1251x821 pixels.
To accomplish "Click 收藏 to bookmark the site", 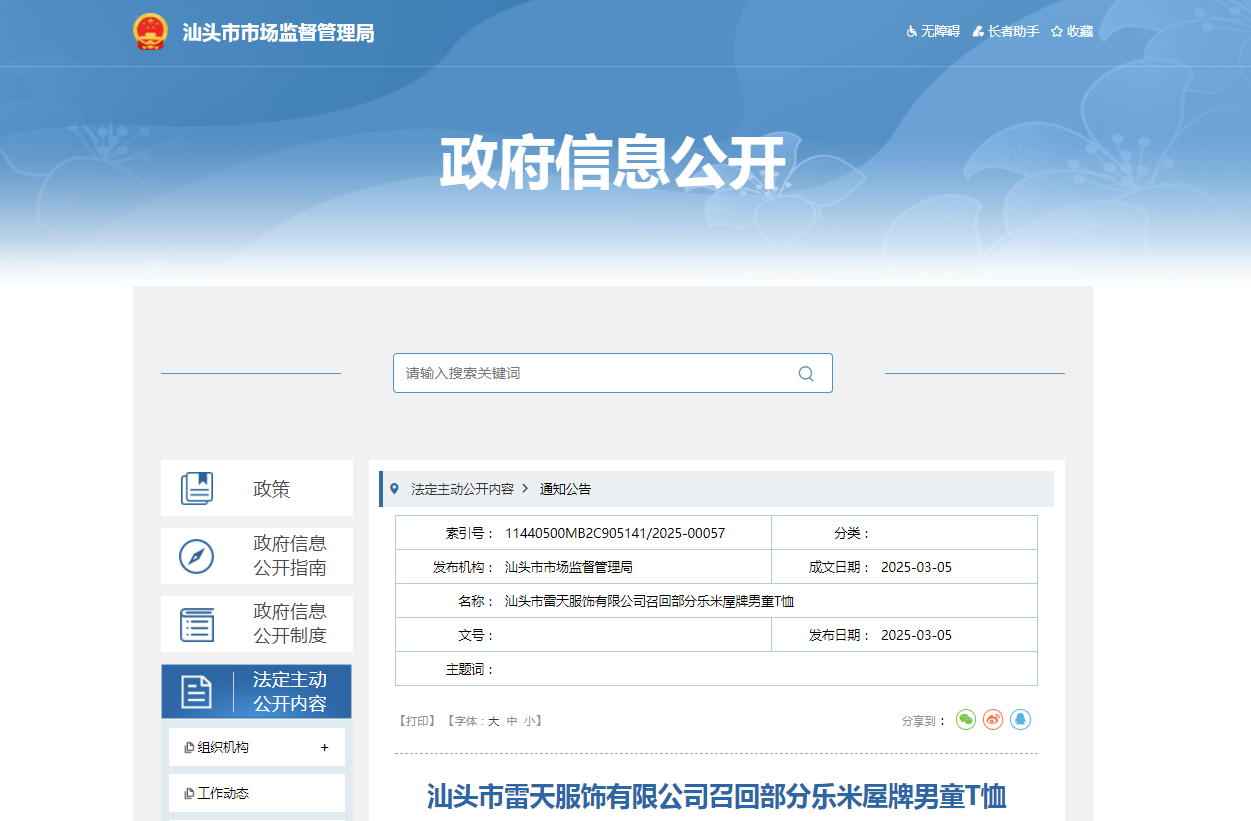I will click(x=1072, y=32).
